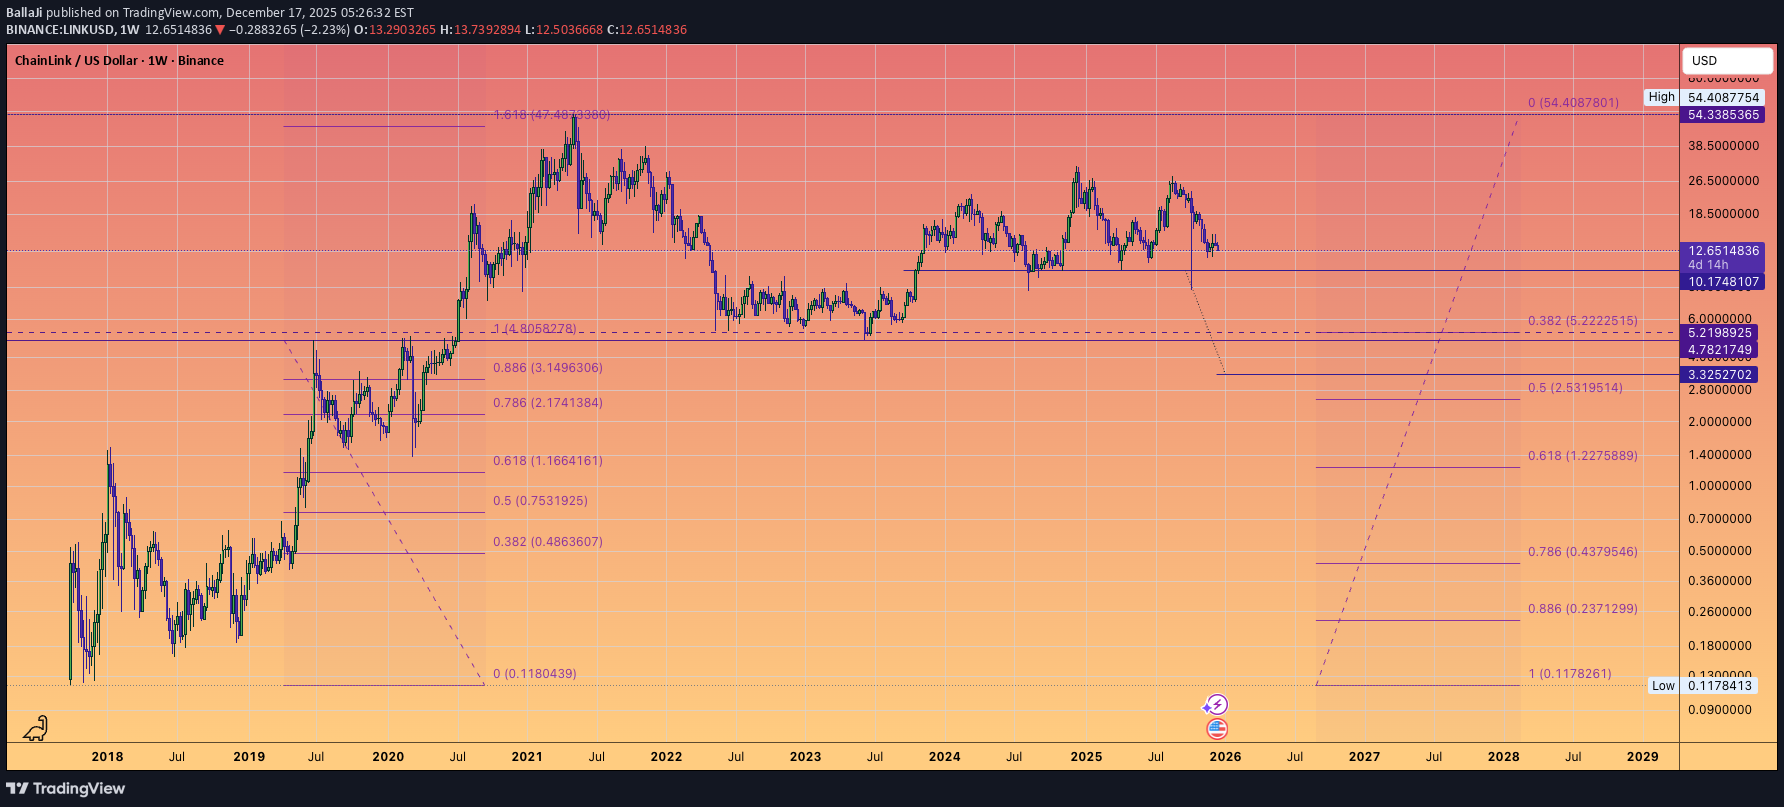The image size is (1784, 807).
Task: Click the ChainLink / US Dollar chart title
Action: point(119,61)
